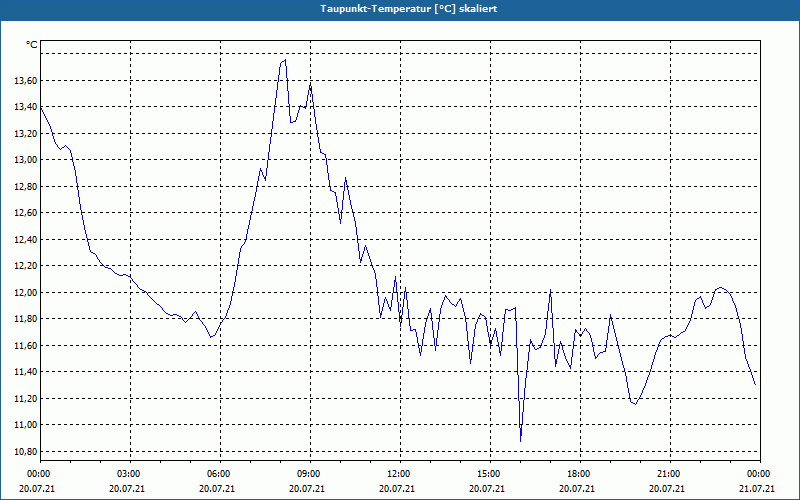800x500 pixels.
Task: Click the 10,80 y-axis label
Action: pos(26,451)
